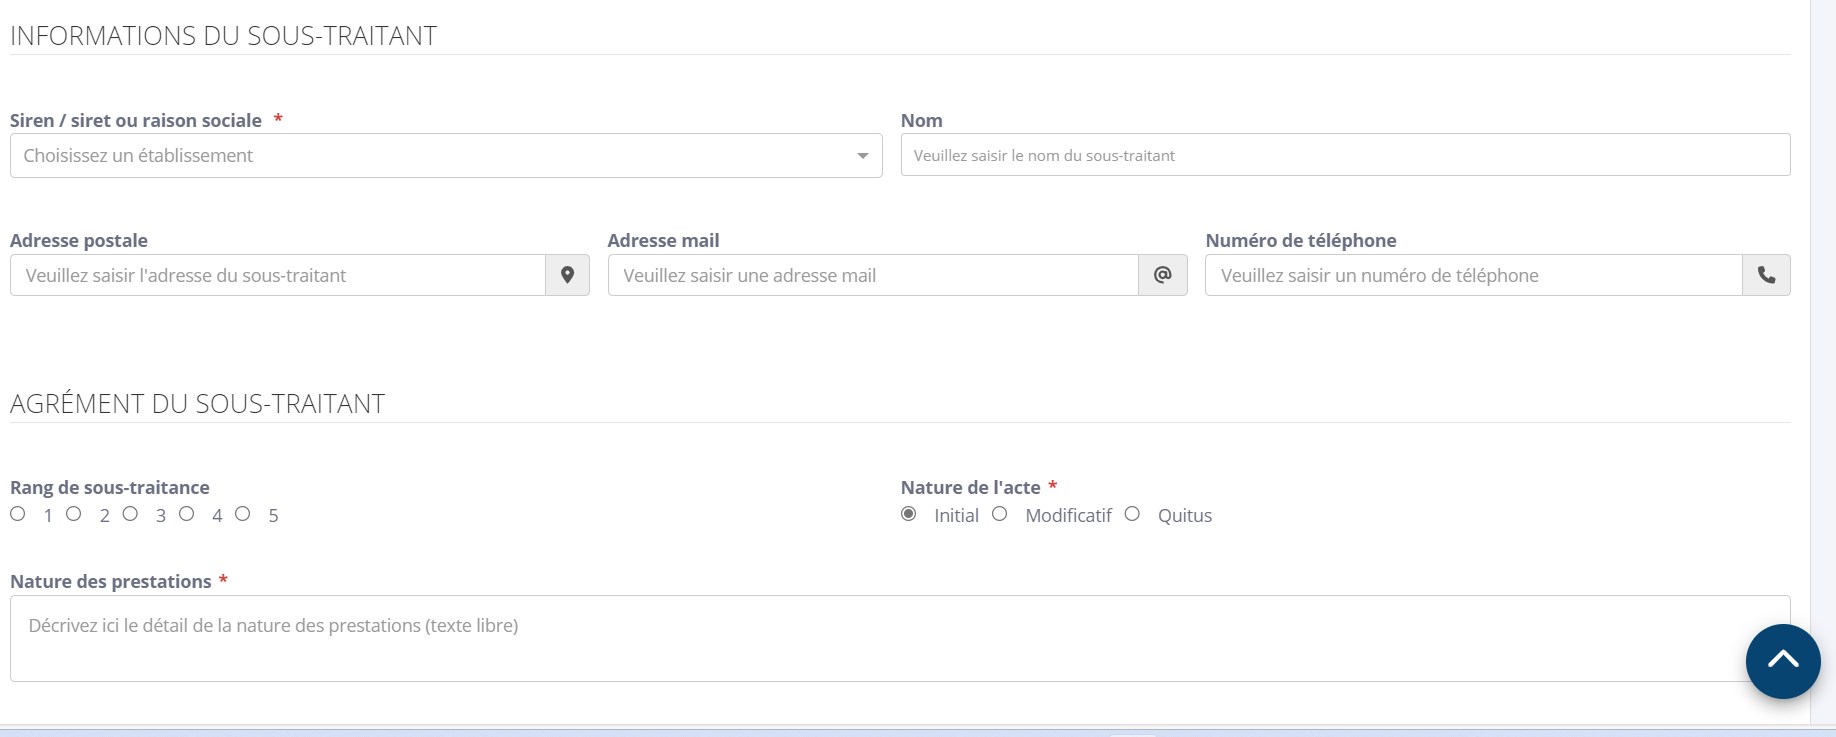This screenshot has height=737, width=1836.
Task: Open the Choisissez un établissement dropdown
Action: 430,156
